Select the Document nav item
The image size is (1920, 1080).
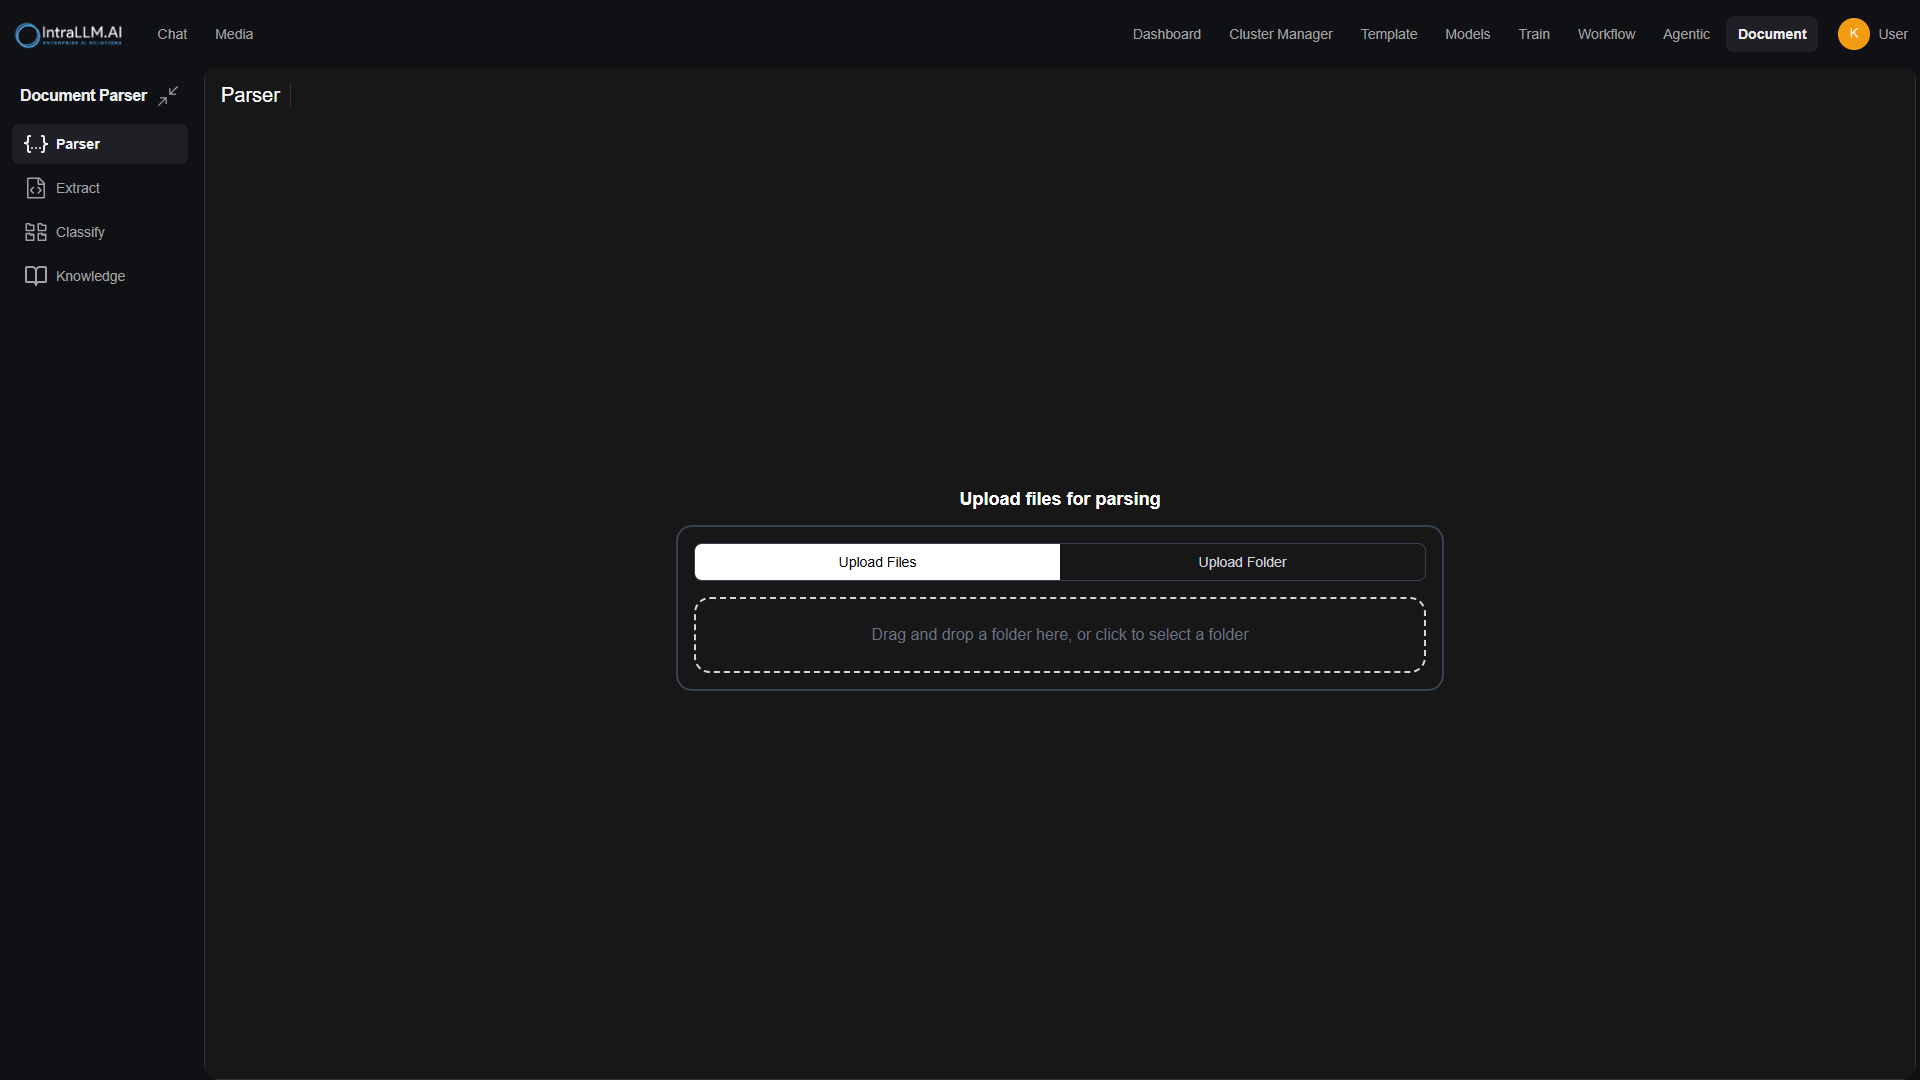pos(1772,34)
